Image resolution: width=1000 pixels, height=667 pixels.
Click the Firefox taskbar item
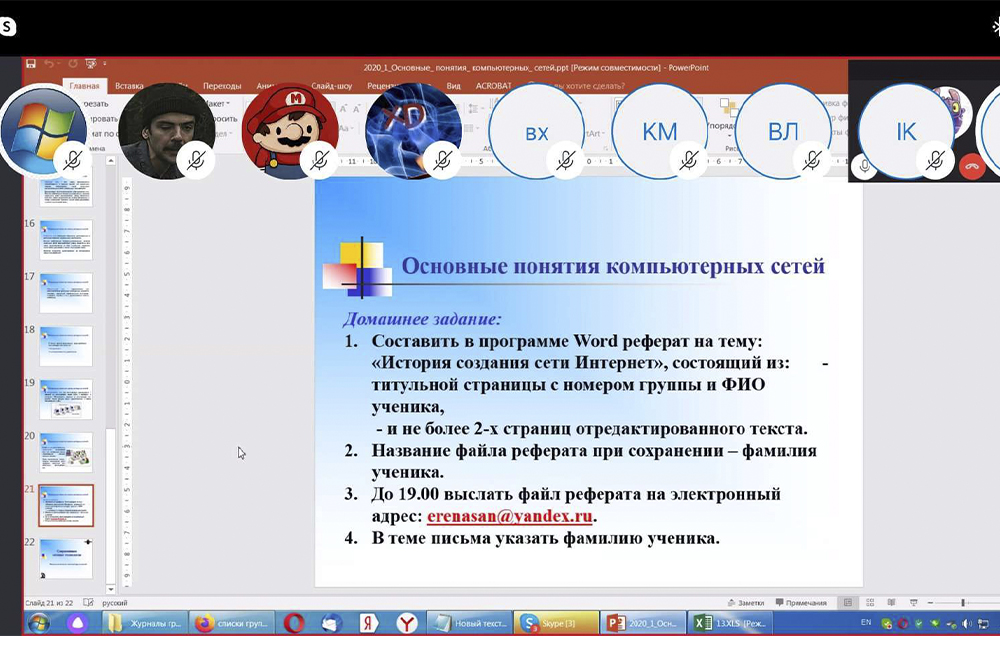tap(233, 623)
